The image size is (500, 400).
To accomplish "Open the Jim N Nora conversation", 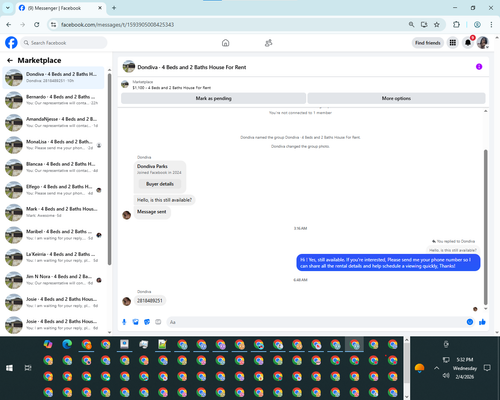I will 53,279.
